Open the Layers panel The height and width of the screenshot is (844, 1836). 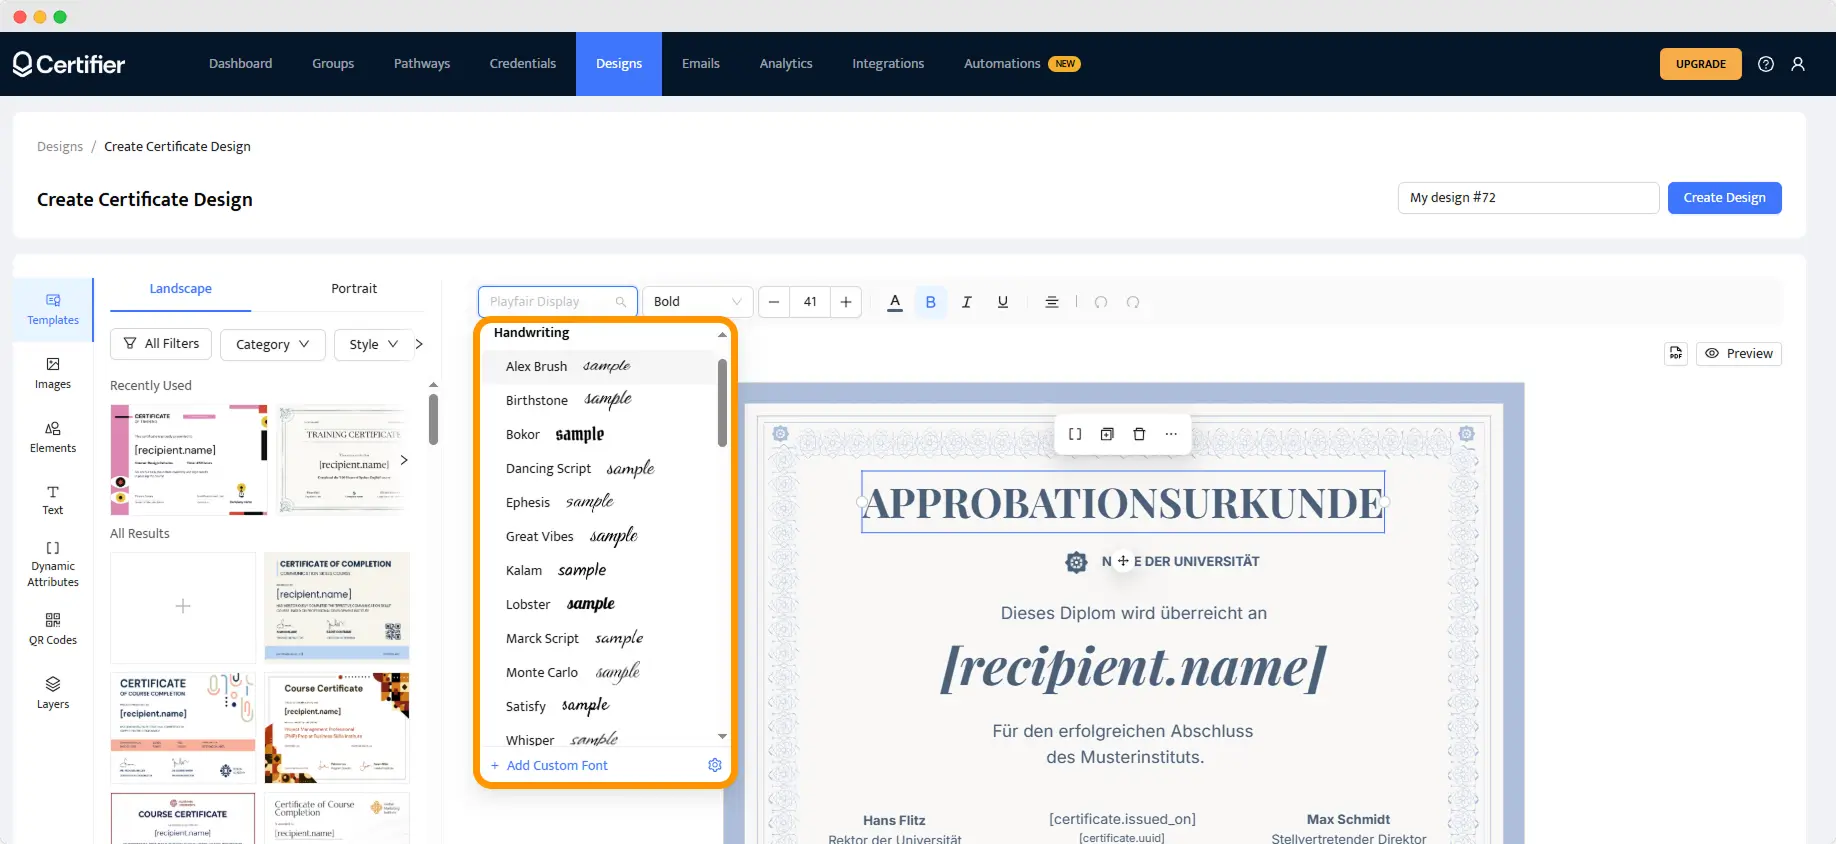click(53, 692)
